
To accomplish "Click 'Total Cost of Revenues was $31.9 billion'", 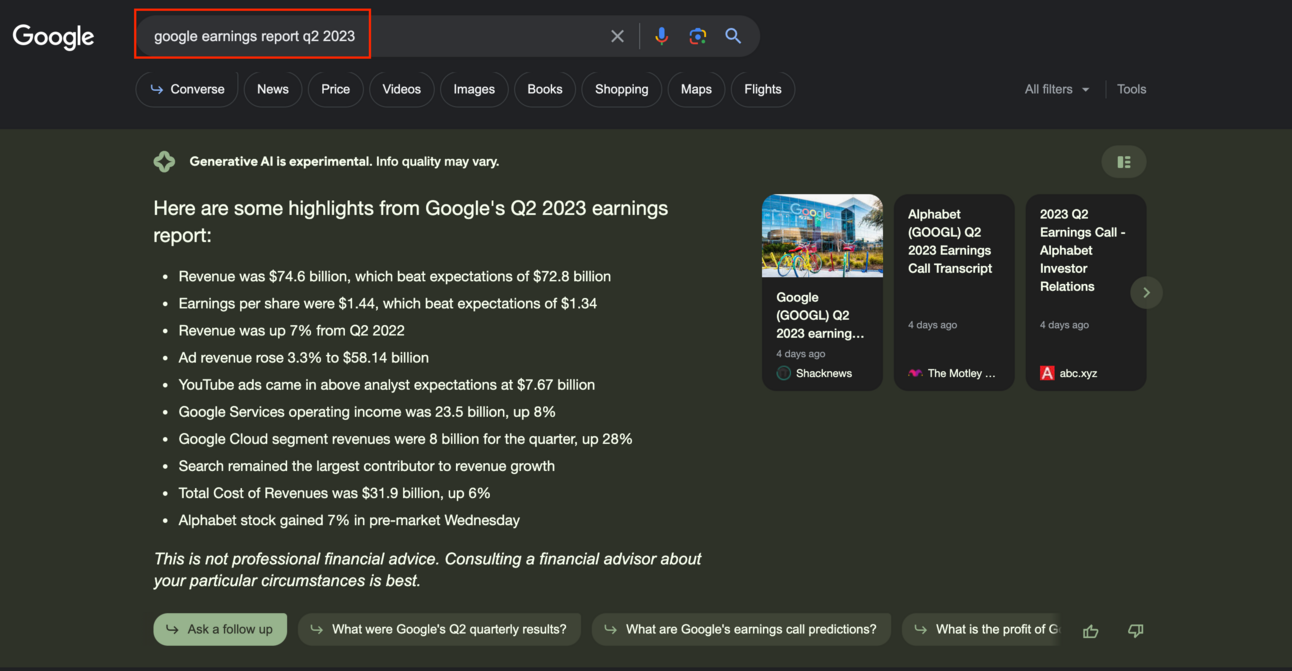I will (334, 492).
